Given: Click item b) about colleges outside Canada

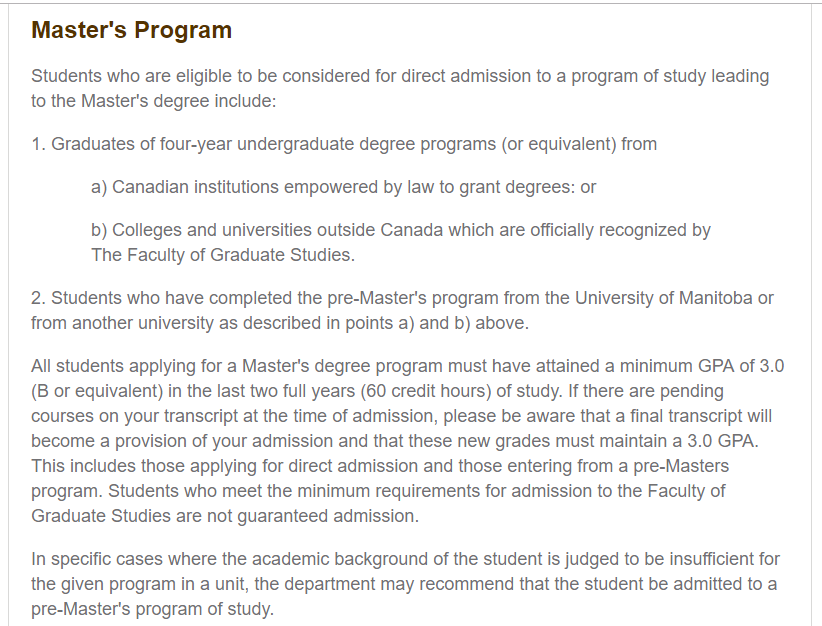Looking at the screenshot, I should [x=400, y=230].
